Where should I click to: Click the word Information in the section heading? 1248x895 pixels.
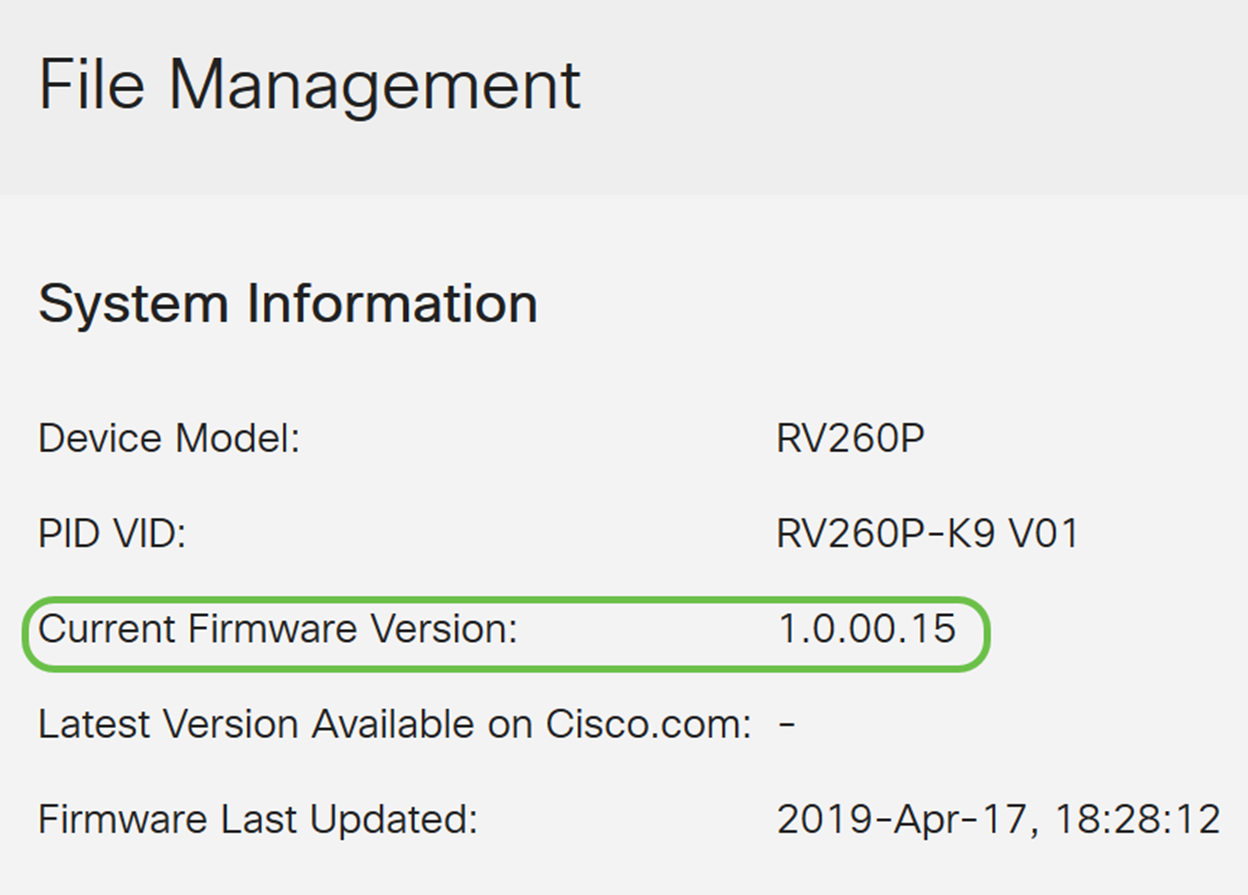(392, 303)
